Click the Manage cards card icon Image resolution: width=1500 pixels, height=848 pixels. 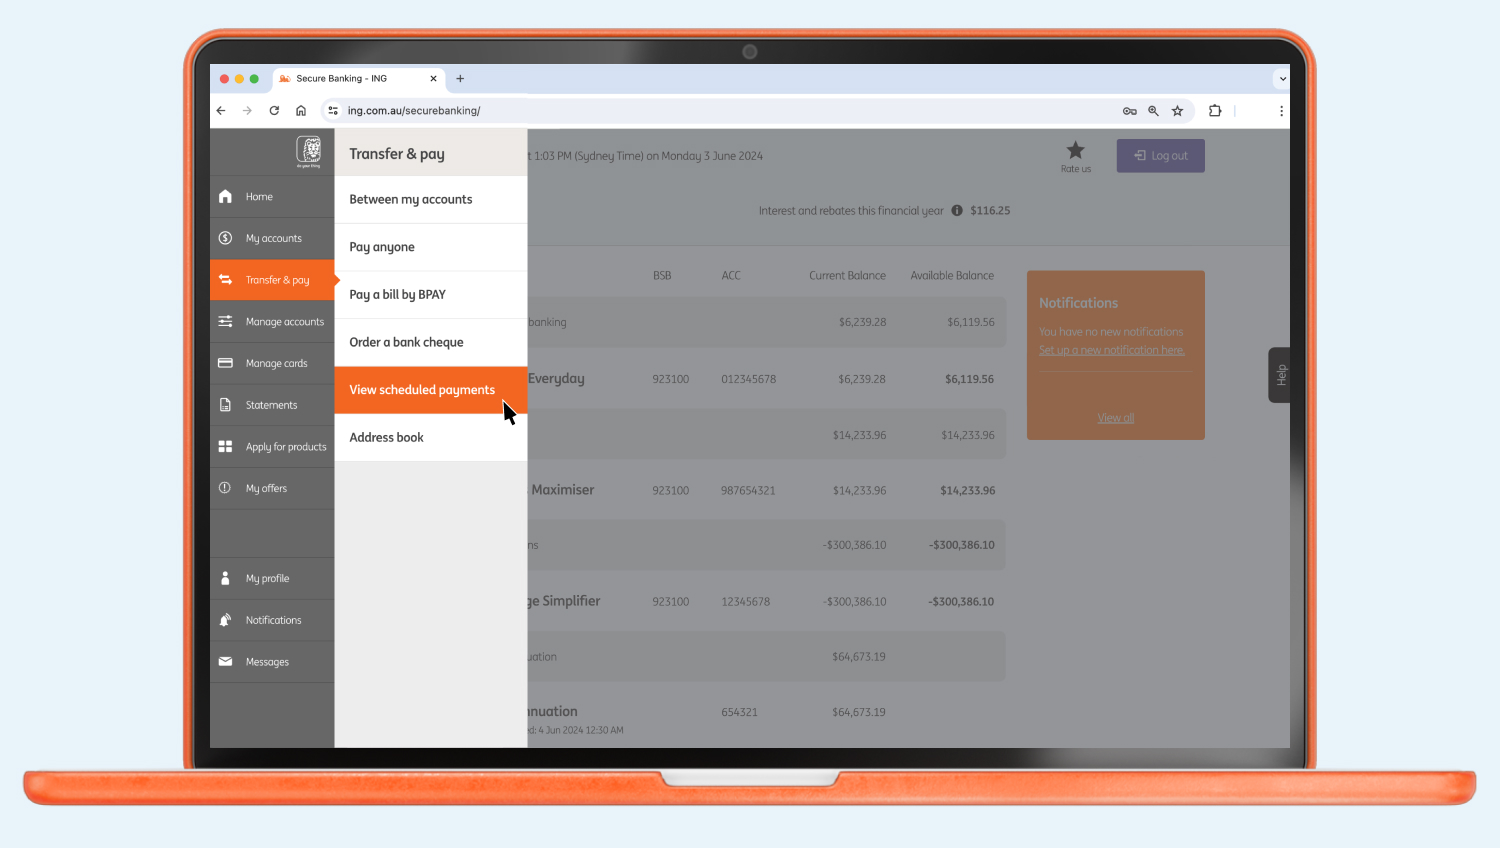226,363
